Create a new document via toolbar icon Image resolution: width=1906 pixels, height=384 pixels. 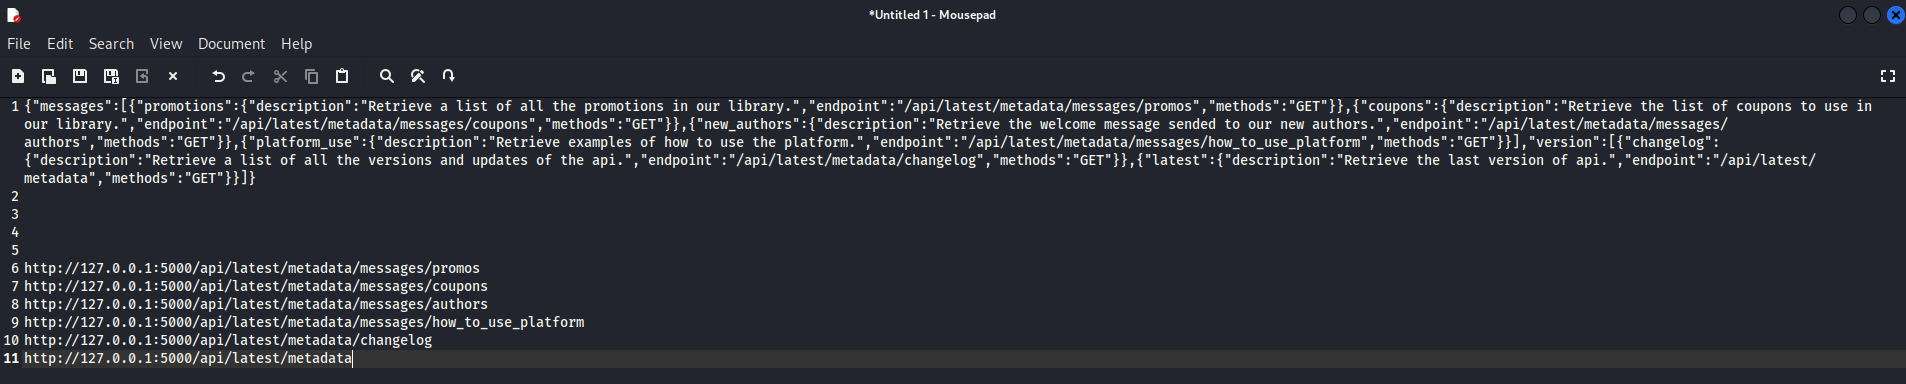click(18, 76)
